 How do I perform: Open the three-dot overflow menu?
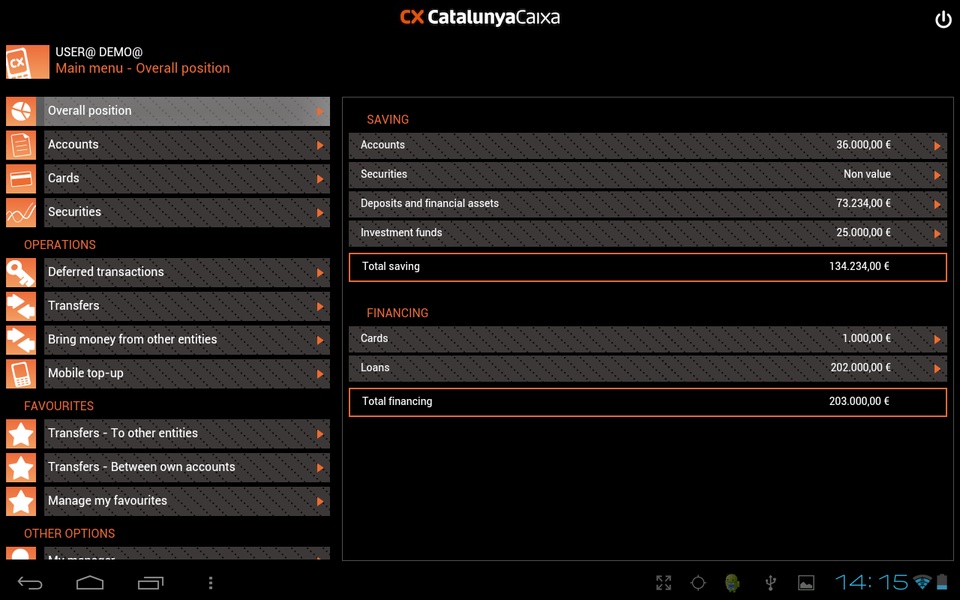[211, 583]
